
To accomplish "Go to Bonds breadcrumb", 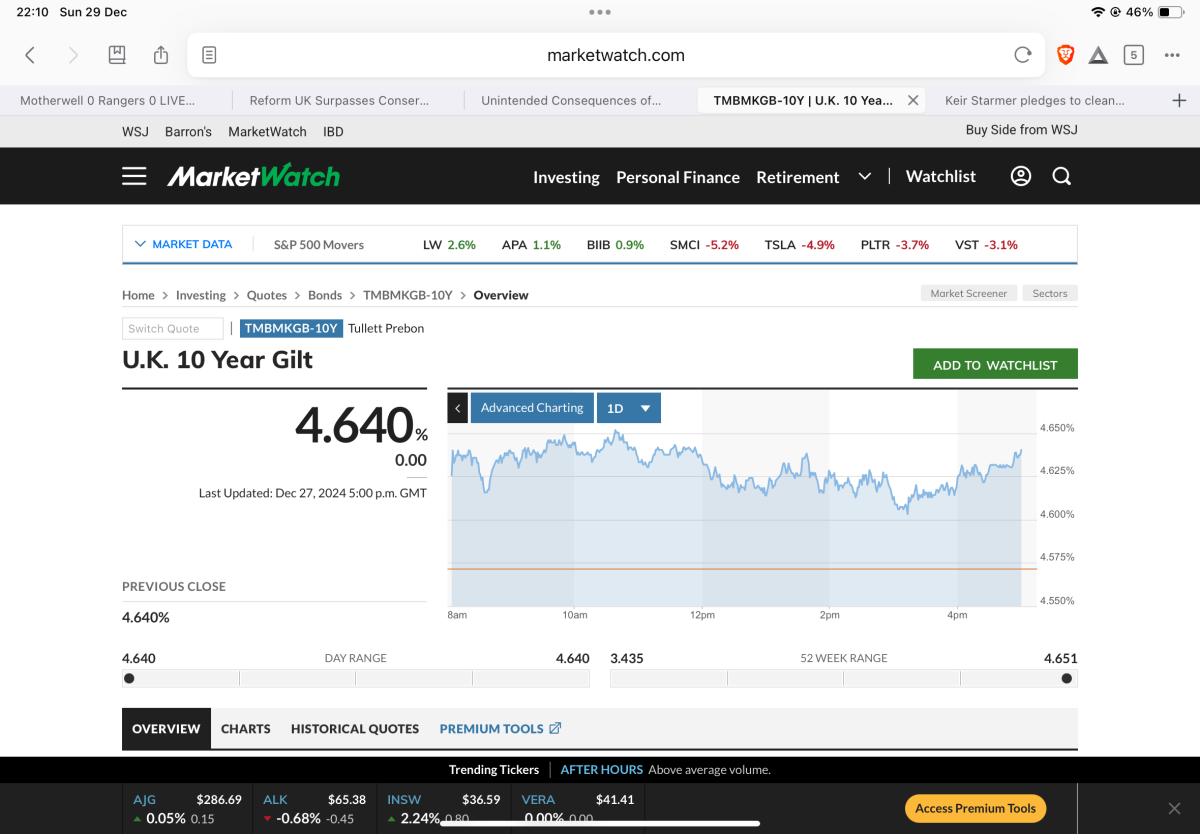I will click(325, 295).
